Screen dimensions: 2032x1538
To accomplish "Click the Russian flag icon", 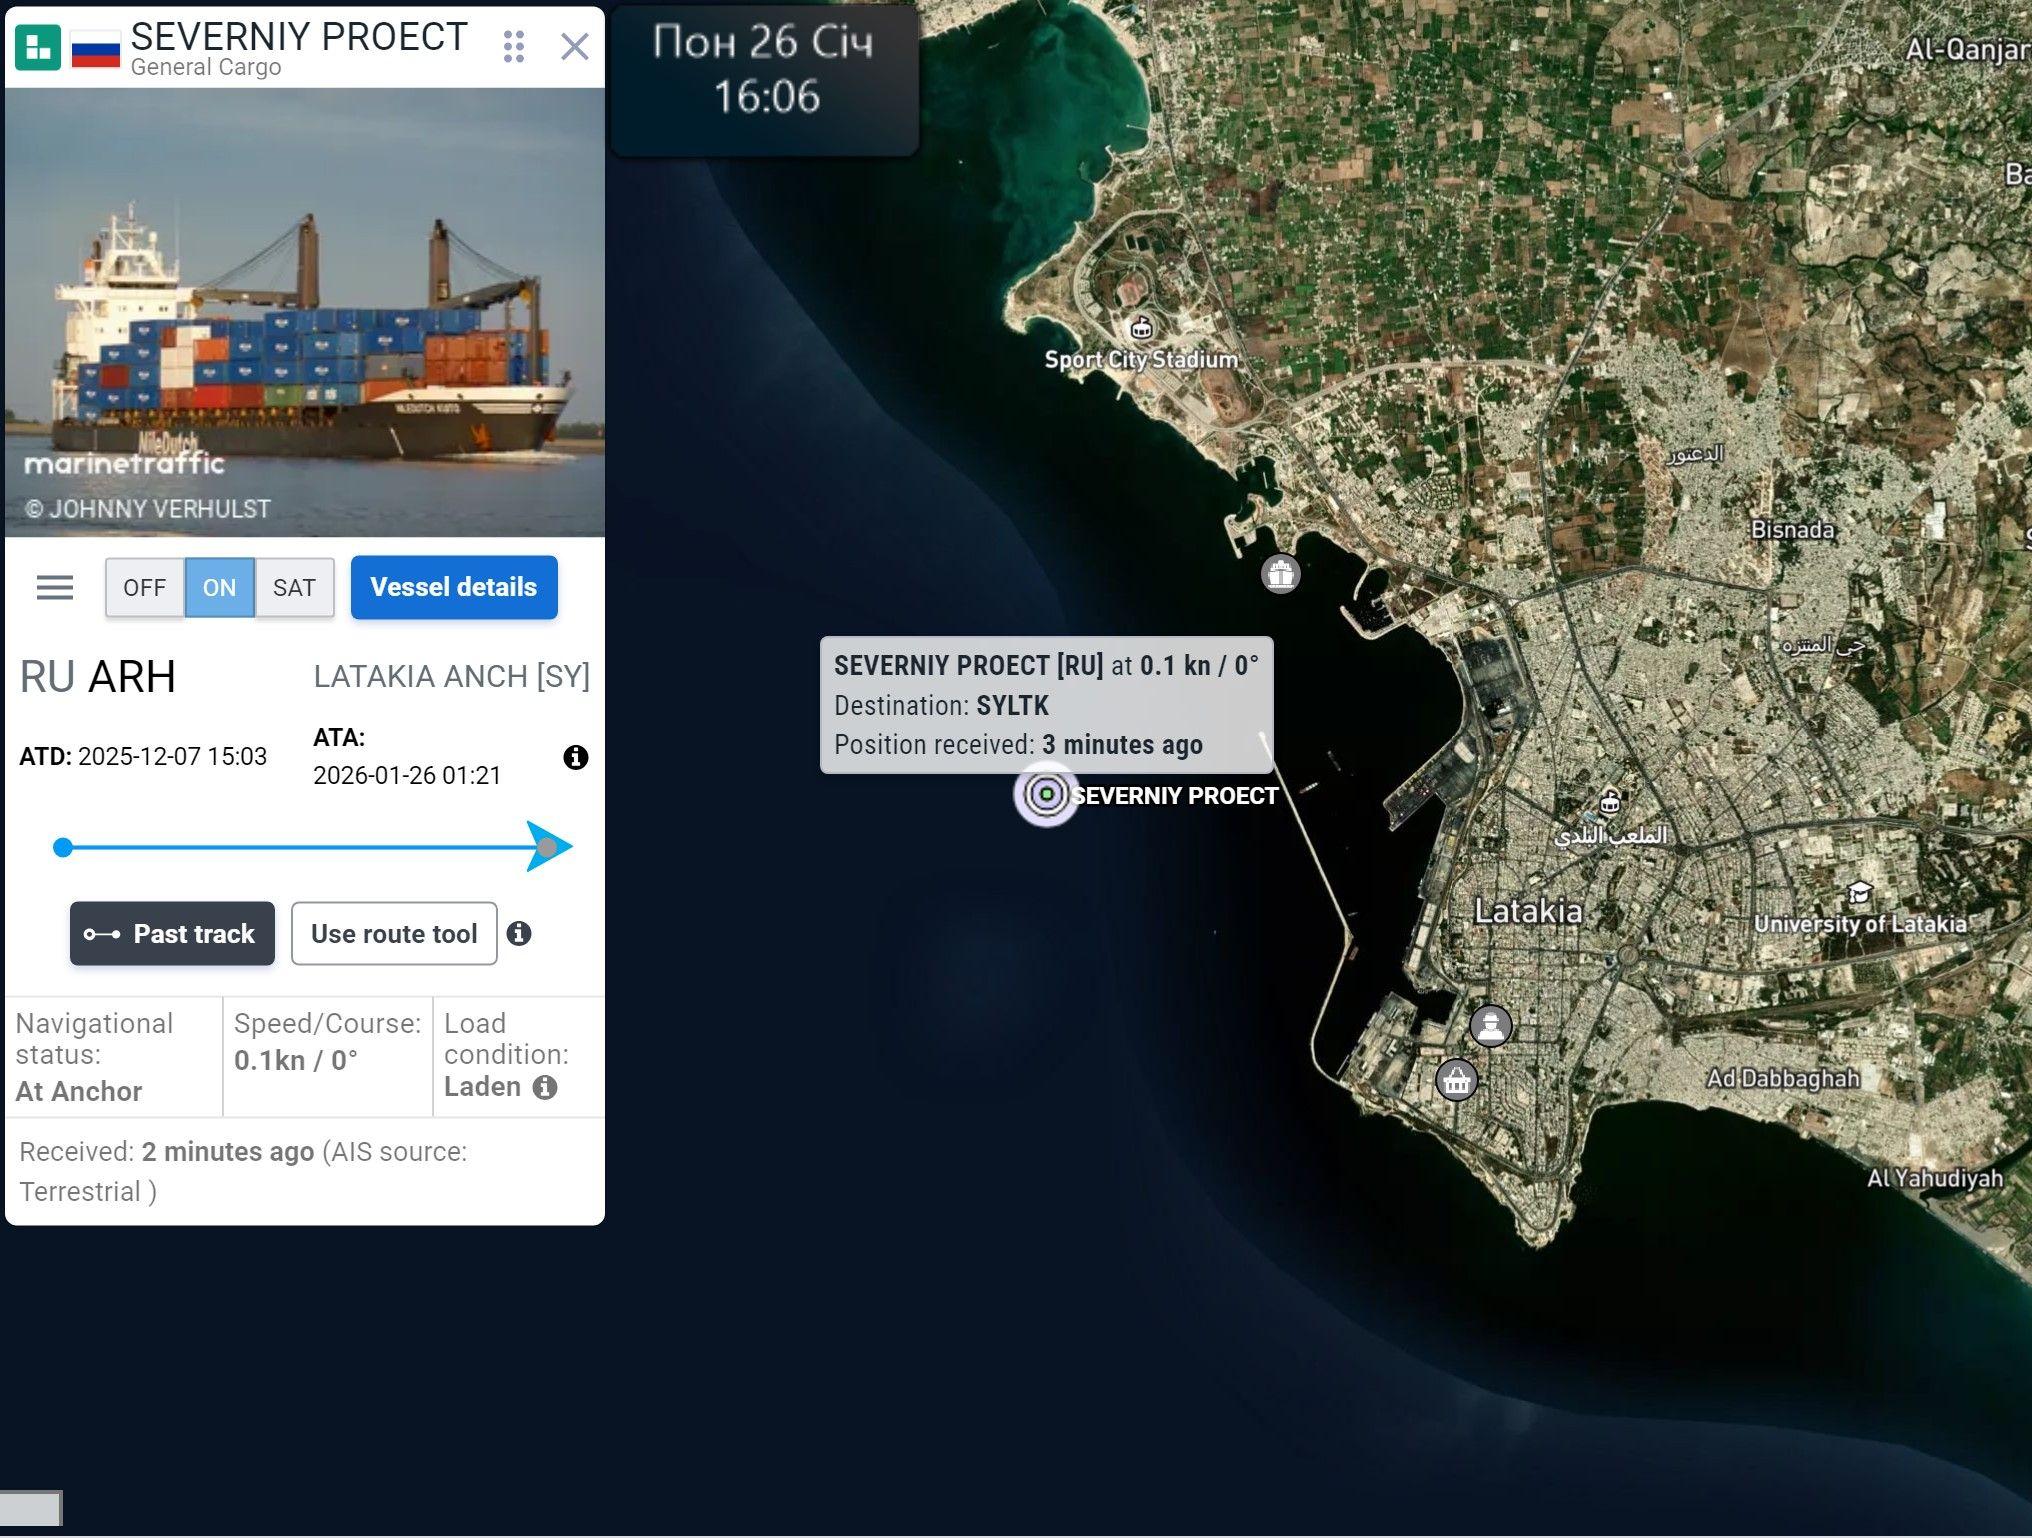I will pos(96,48).
